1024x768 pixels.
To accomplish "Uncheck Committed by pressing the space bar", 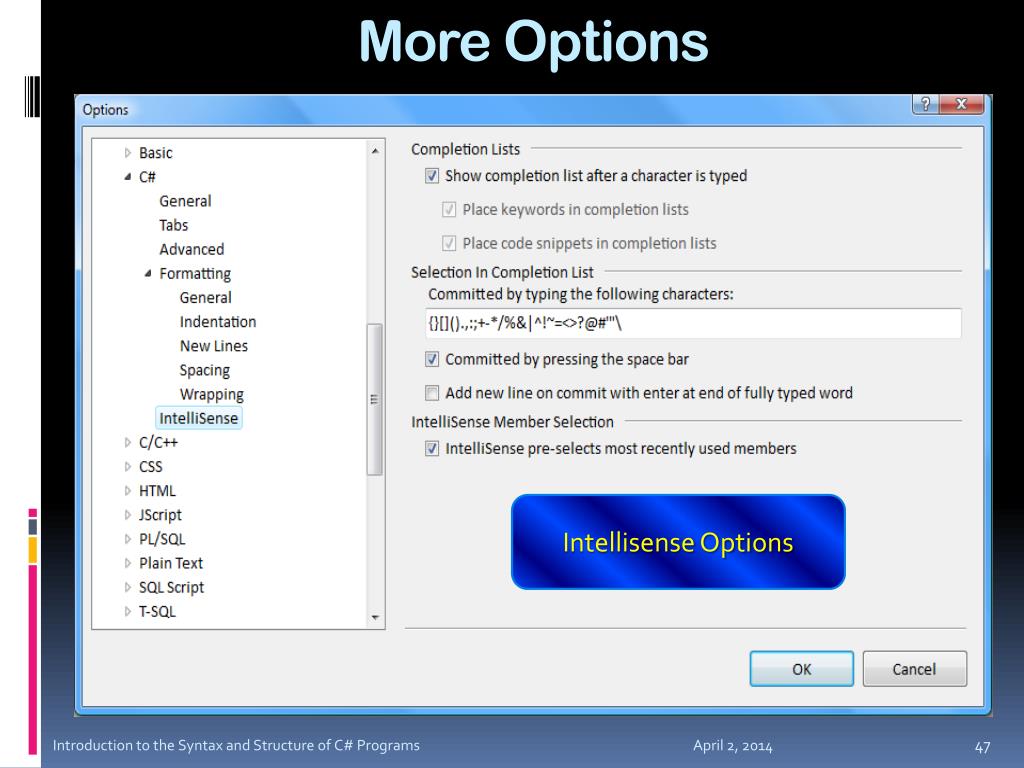I will point(432,359).
